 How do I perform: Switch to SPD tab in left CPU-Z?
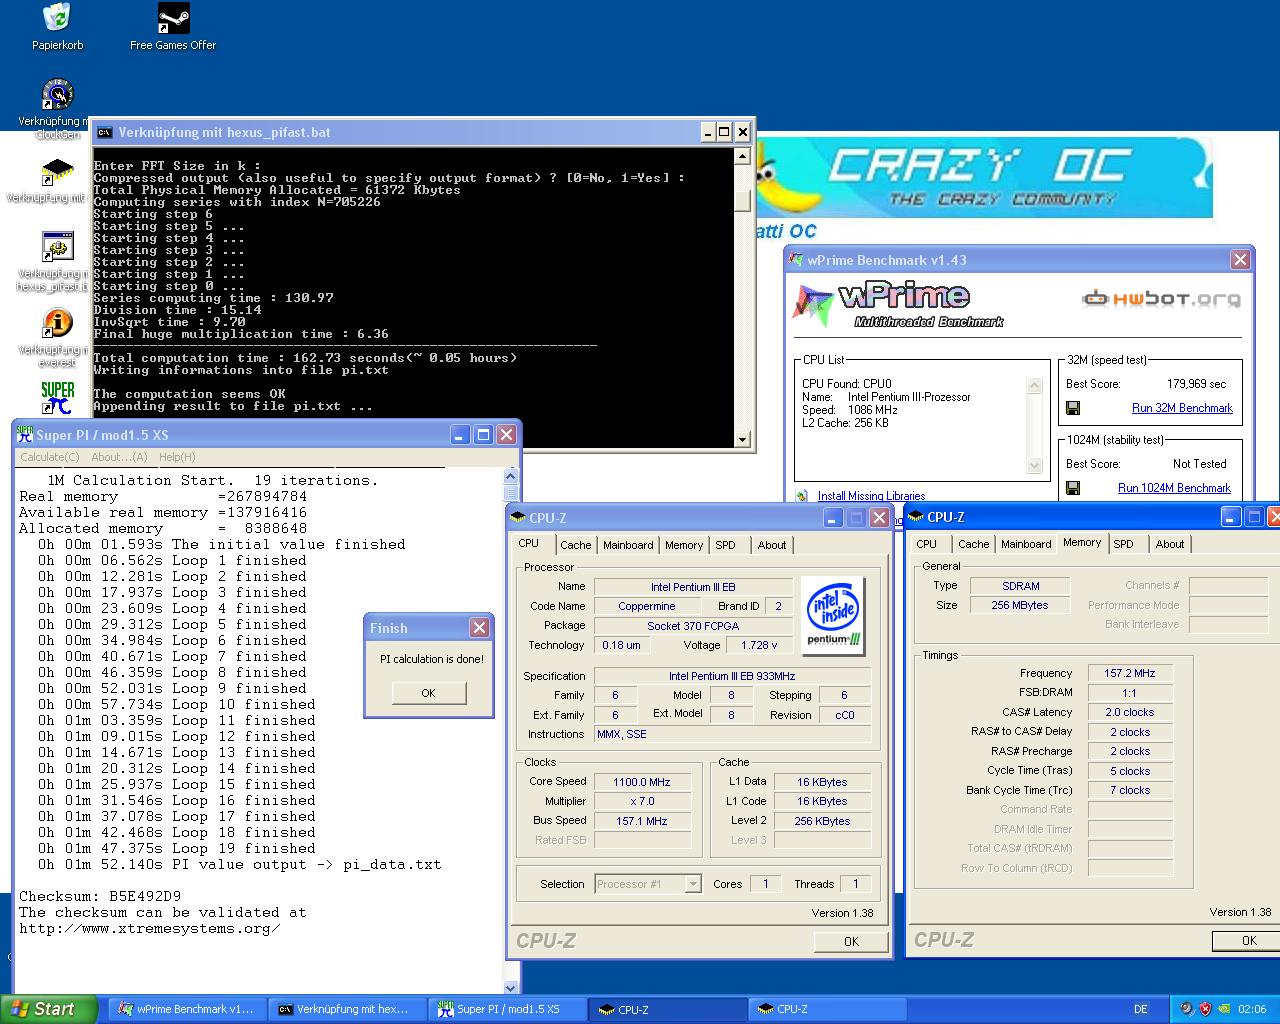click(x=726, y=545)
